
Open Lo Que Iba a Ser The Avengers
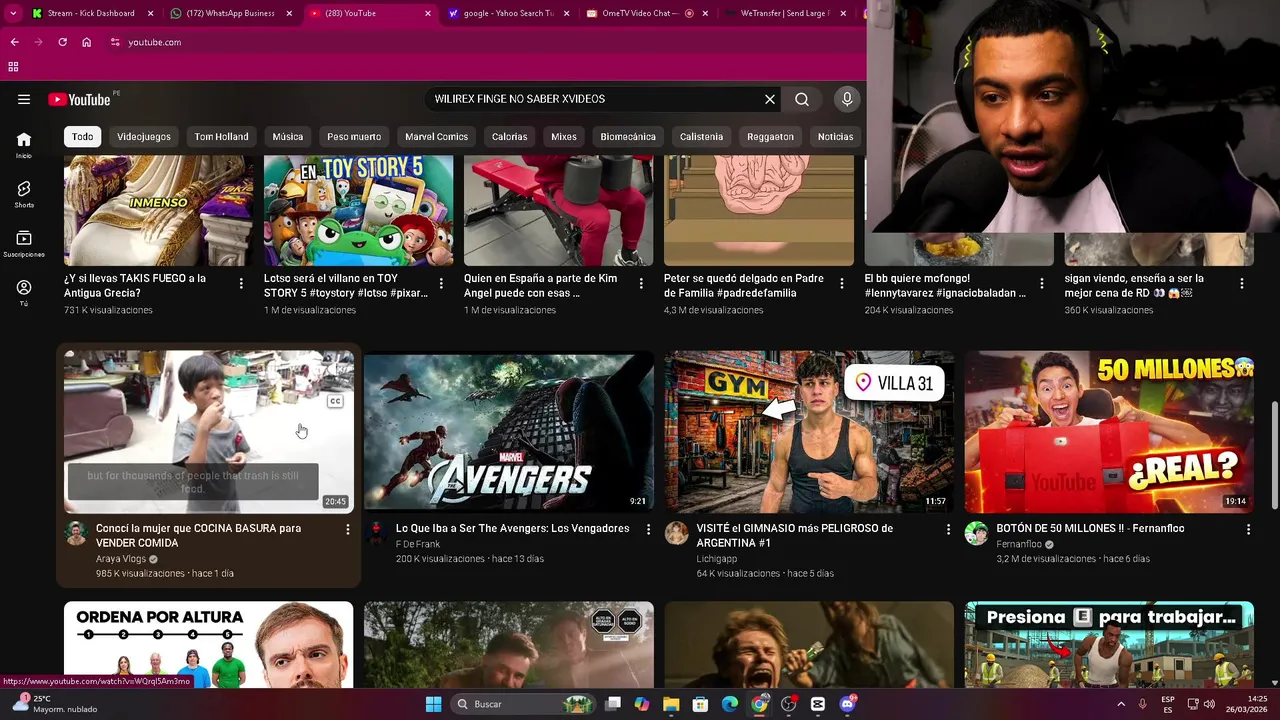pyautogui.click(x=513, y=528)
